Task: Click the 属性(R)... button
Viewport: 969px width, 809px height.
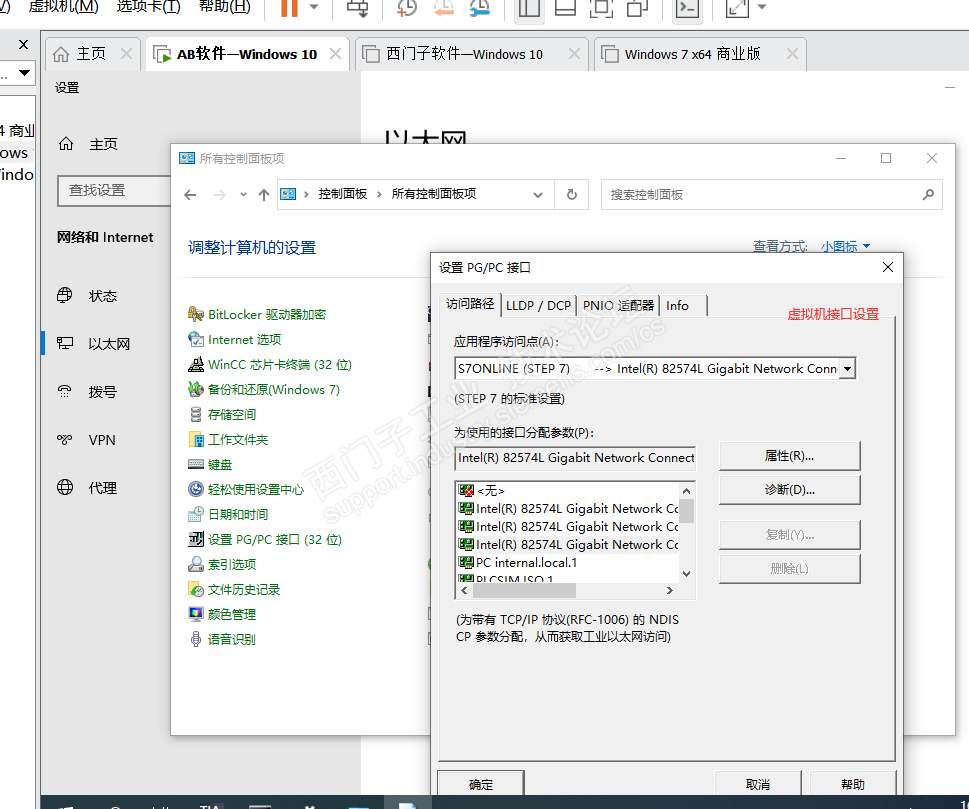Action: [789, 456]
